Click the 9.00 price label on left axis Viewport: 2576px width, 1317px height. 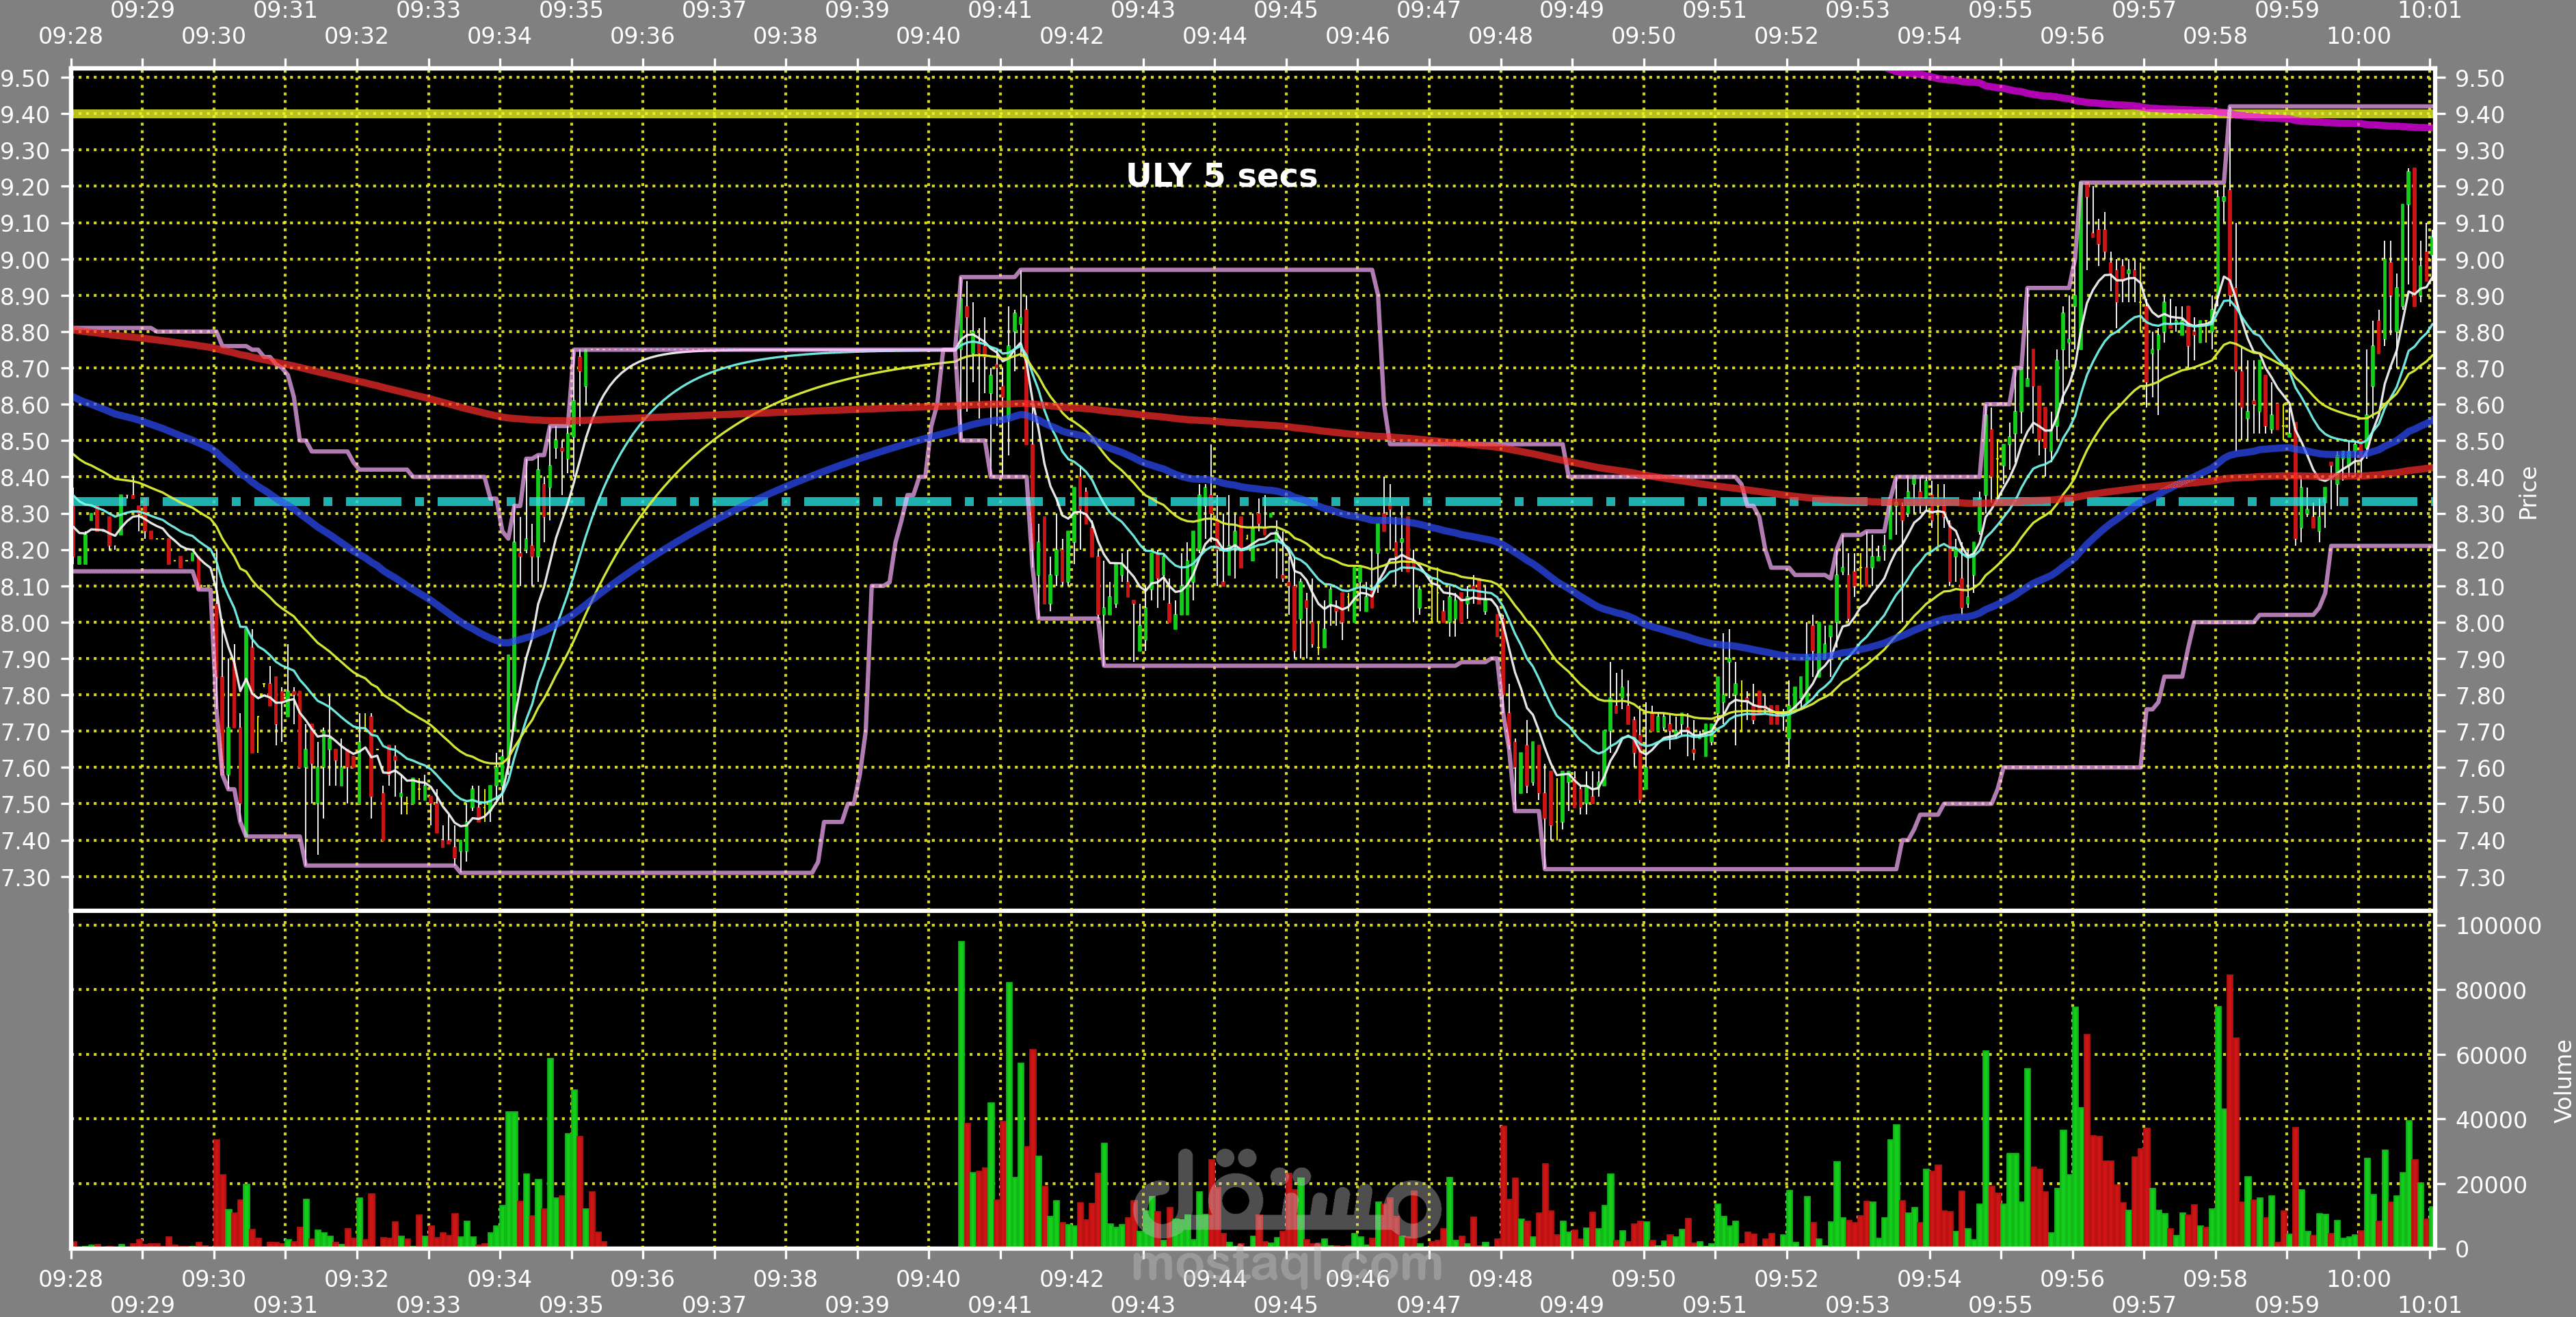25,260
